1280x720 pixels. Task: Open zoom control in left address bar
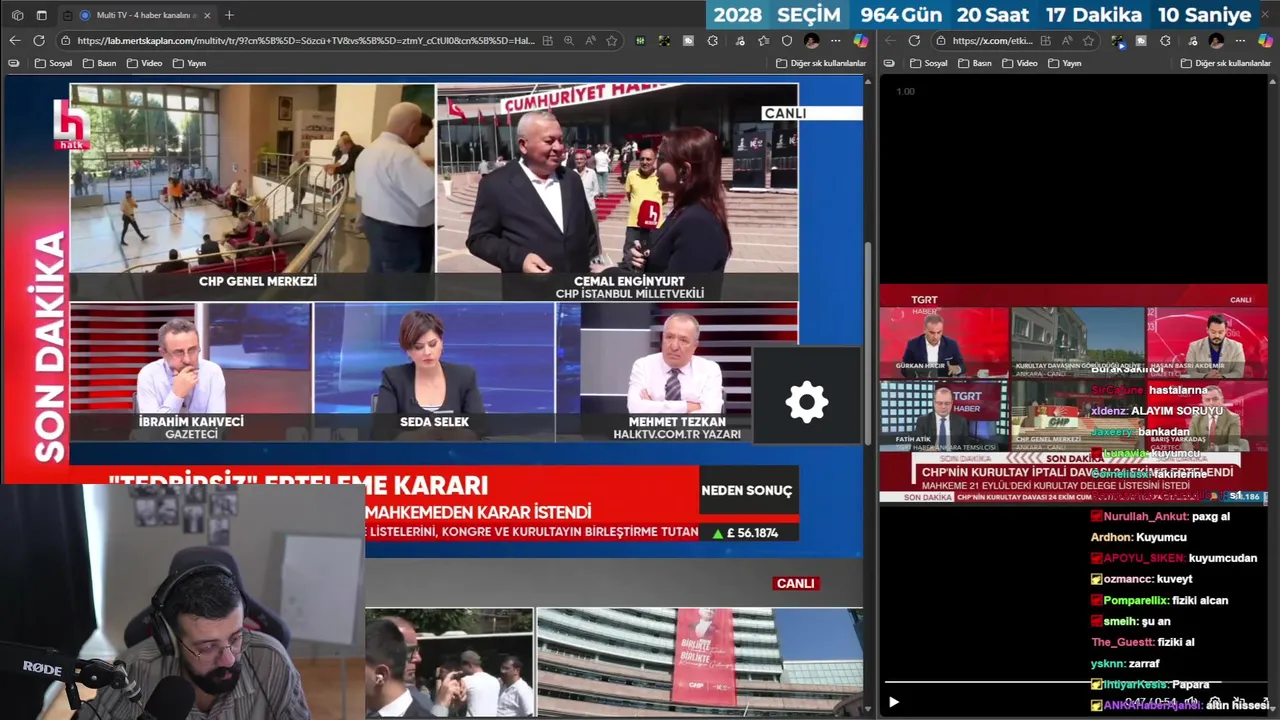pyautogui.click(x=569, y=41)
